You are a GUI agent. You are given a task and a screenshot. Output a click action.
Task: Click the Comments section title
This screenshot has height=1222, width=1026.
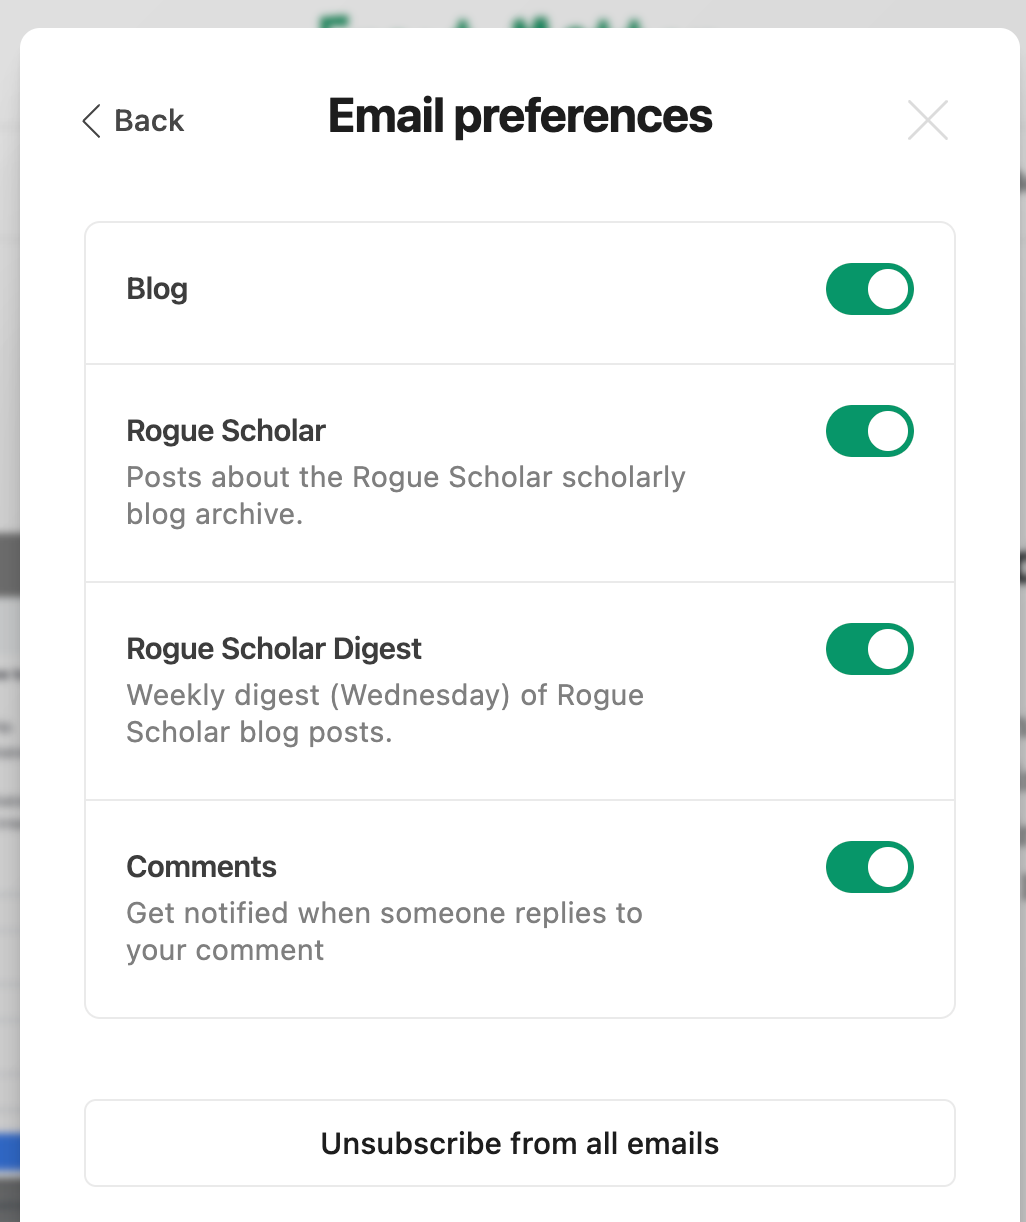click(201, 867)
